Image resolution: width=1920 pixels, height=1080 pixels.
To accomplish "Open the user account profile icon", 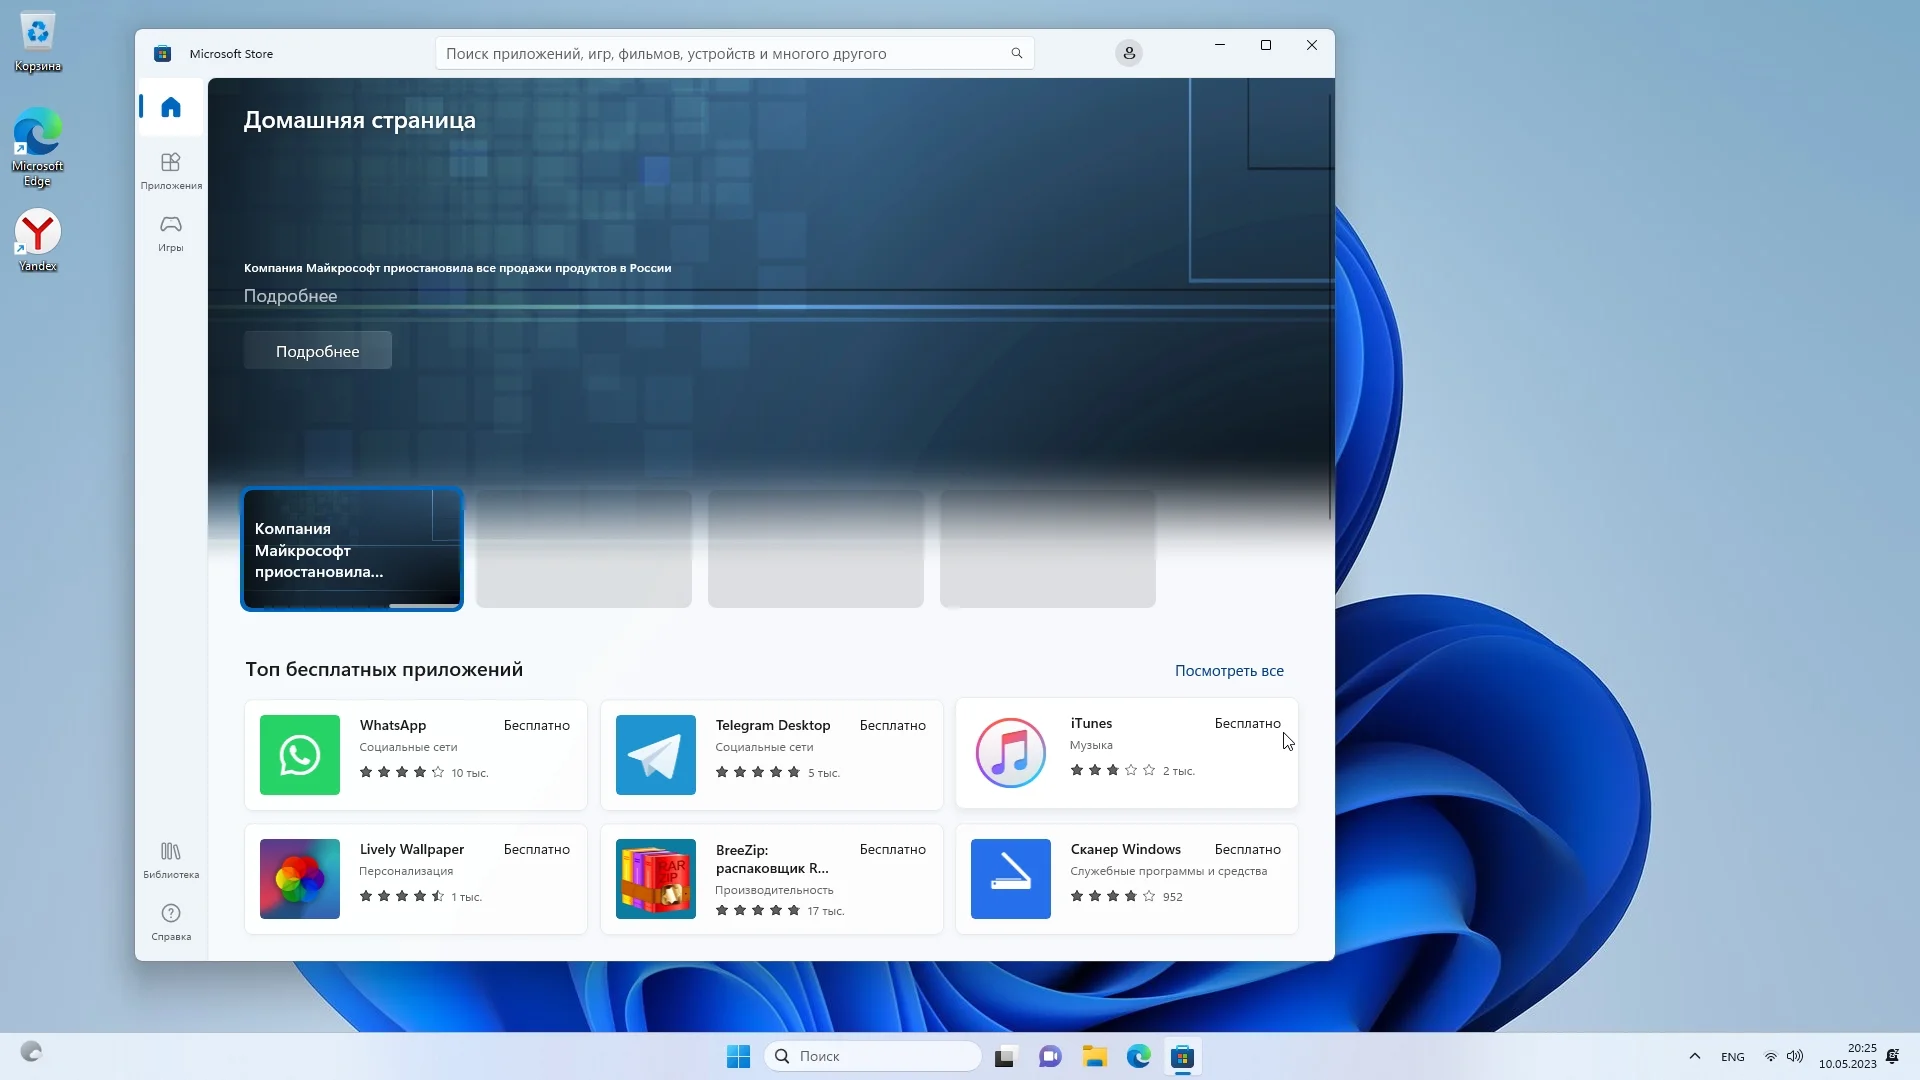I will pos(1129,54).
